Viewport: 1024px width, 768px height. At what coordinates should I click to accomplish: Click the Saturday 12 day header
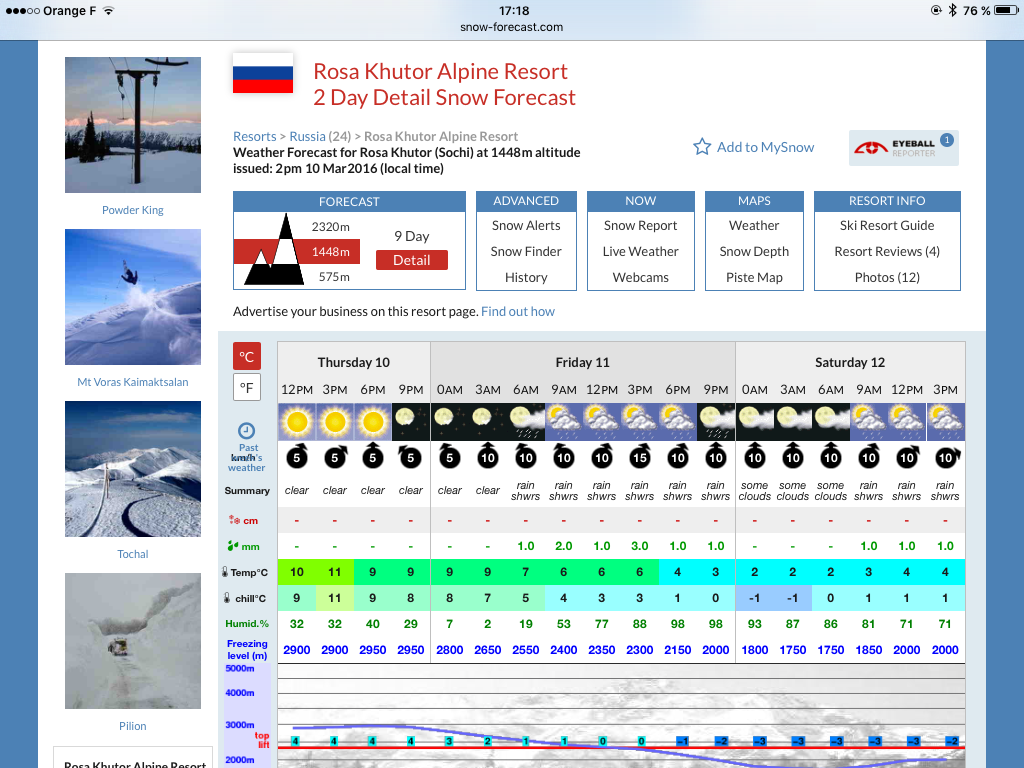(850, 362)
